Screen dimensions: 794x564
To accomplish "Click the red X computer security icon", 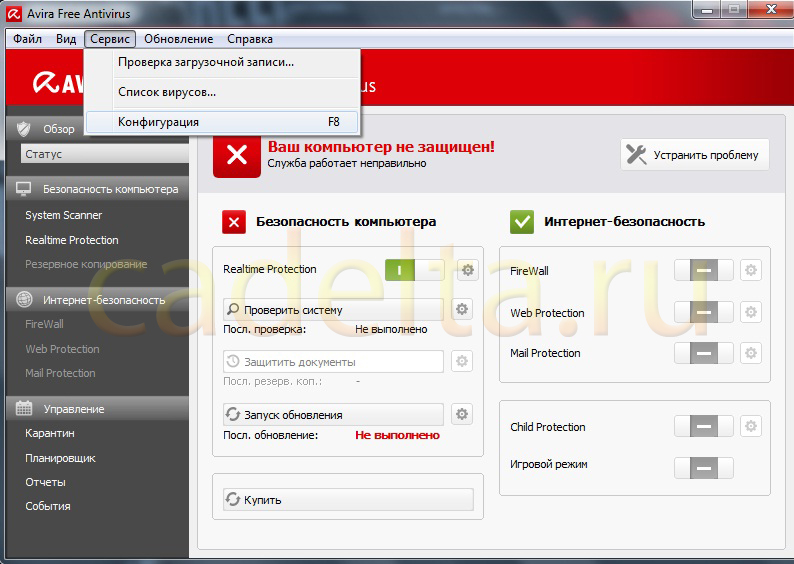I will click(234, 222).
